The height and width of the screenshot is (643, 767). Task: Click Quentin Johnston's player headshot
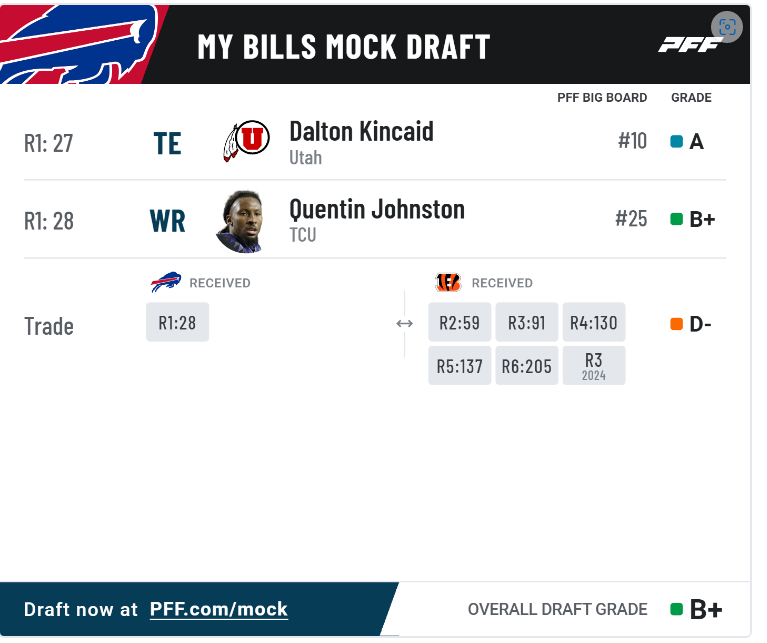pos(241,222)
